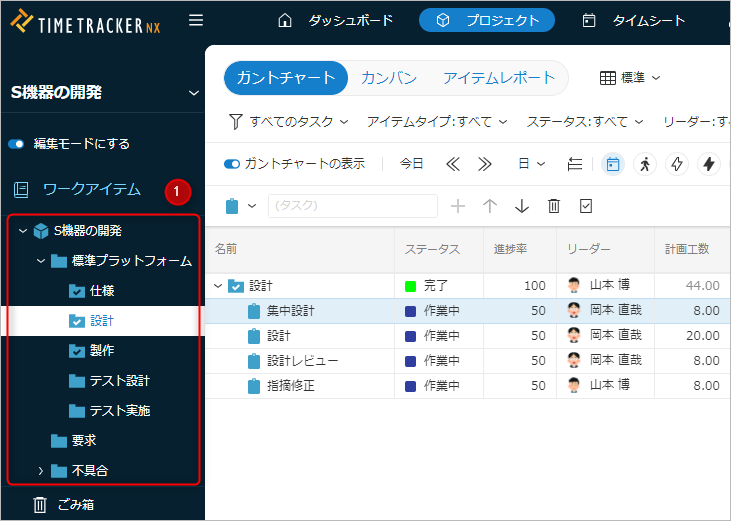Toggle ガントチャートの表示 switch

(232, 164)
